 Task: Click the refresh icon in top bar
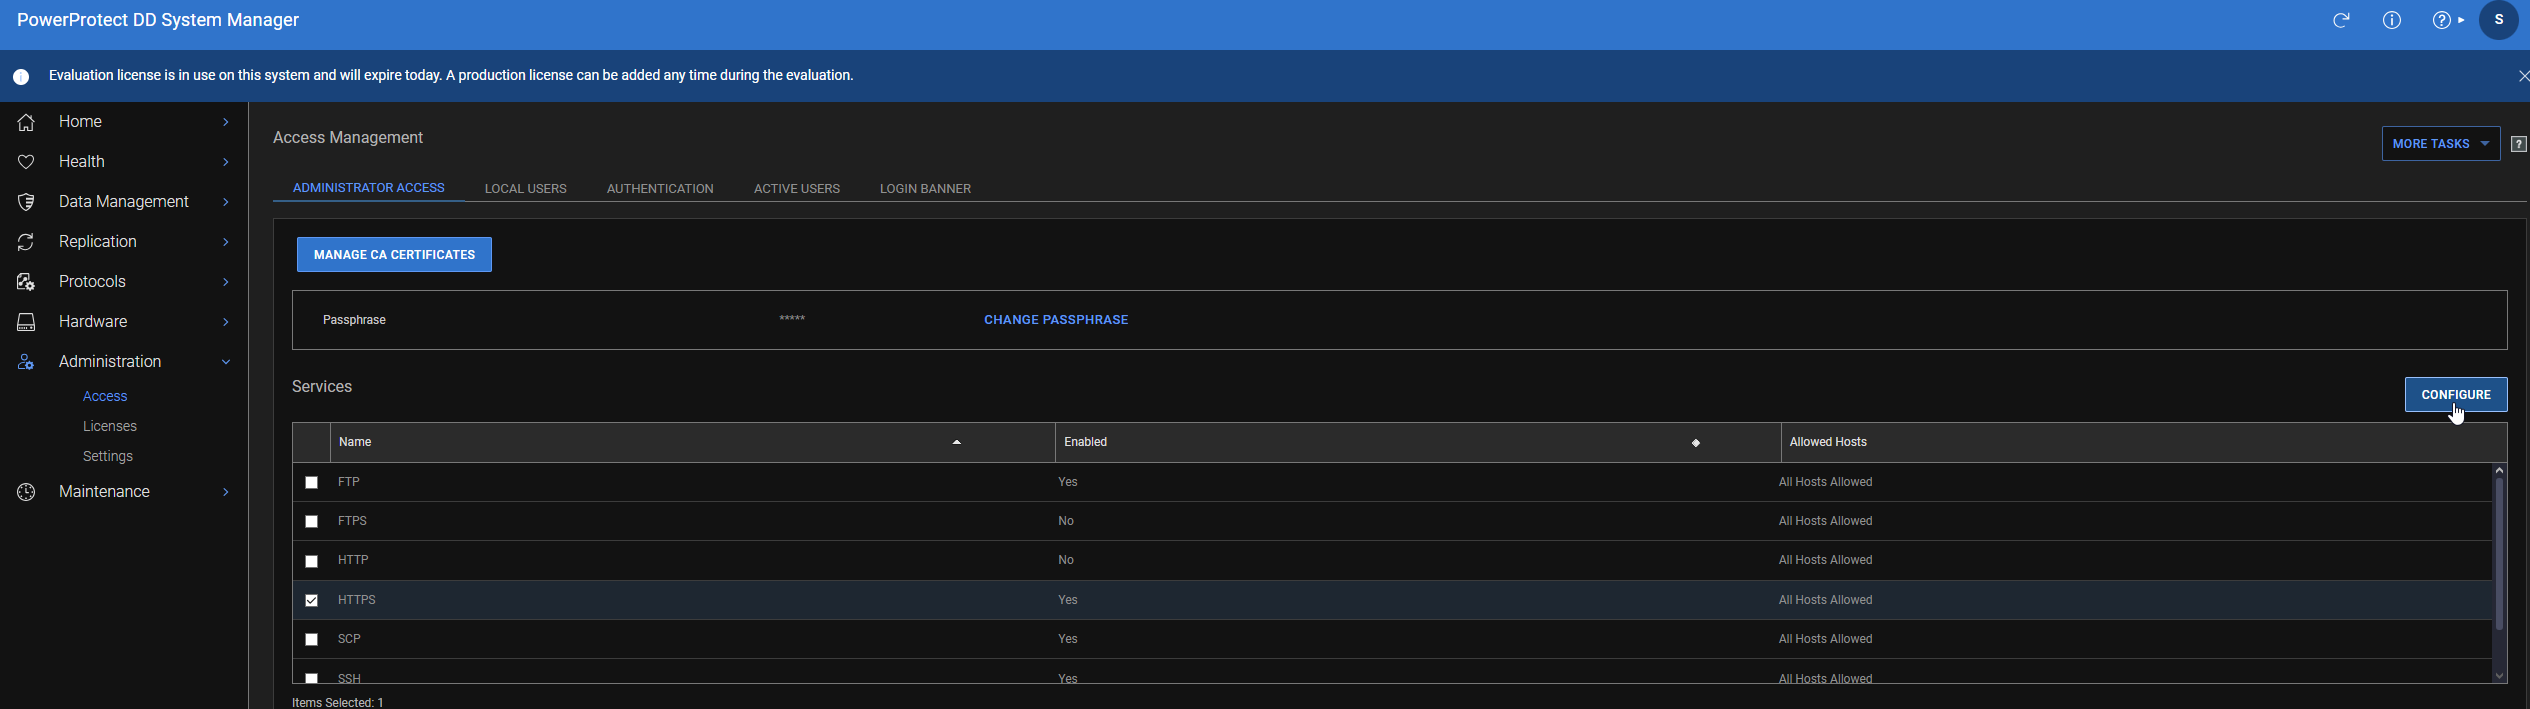[2341, 20]
